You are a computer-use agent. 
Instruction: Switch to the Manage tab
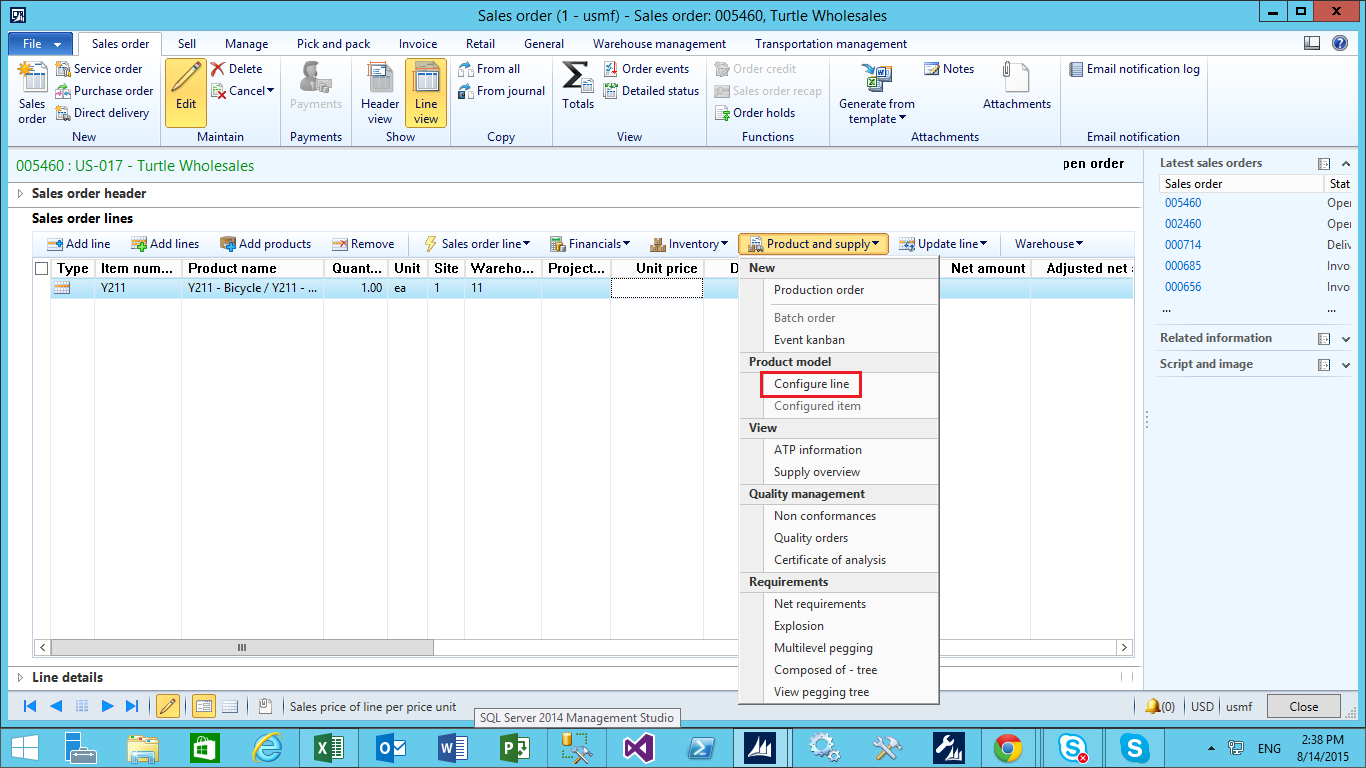click(x=246, y=44)
